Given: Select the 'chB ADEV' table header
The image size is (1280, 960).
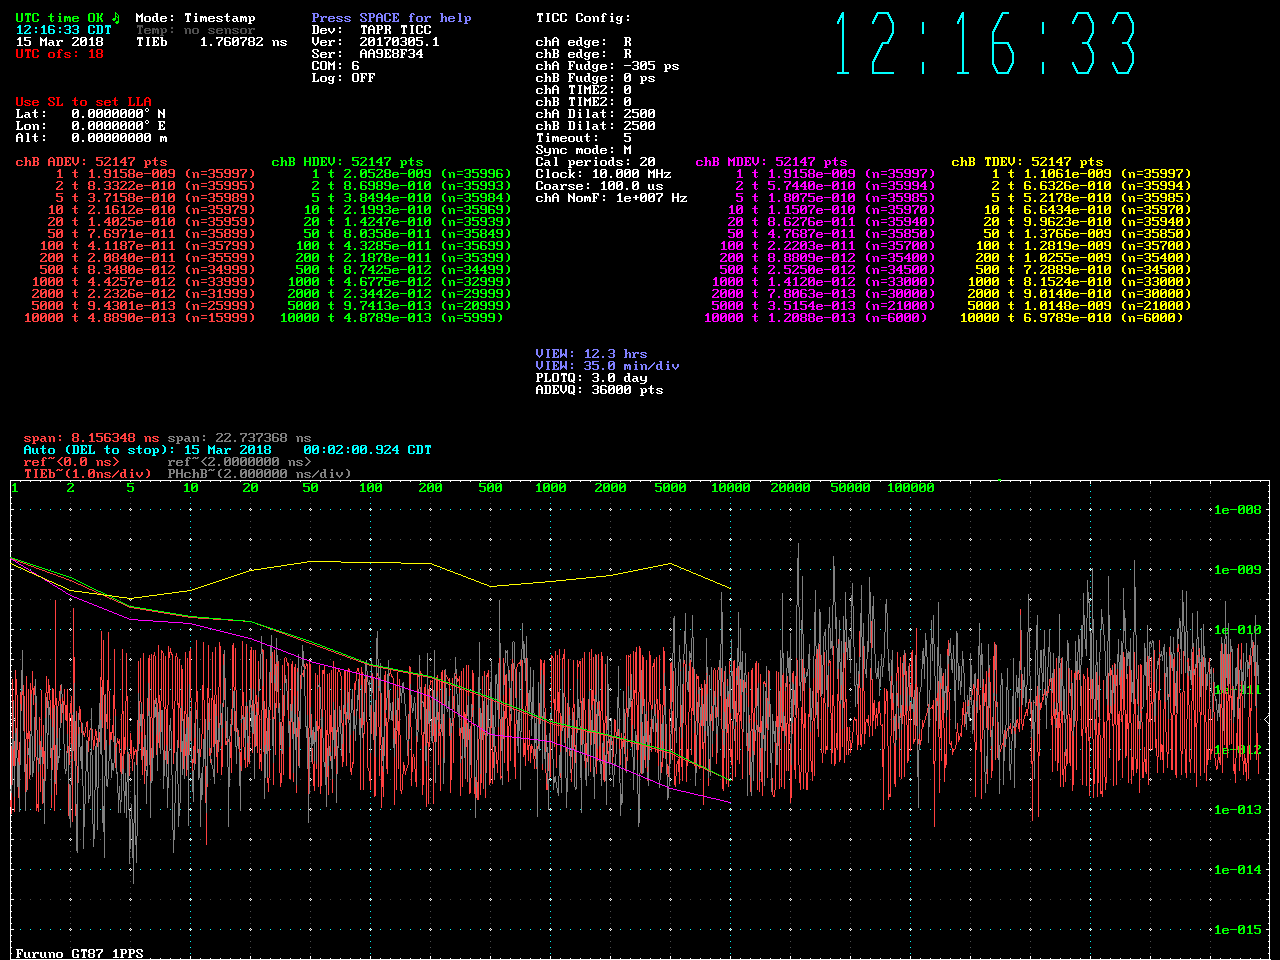Looking at the screenshot, I should tap(91, 162).
